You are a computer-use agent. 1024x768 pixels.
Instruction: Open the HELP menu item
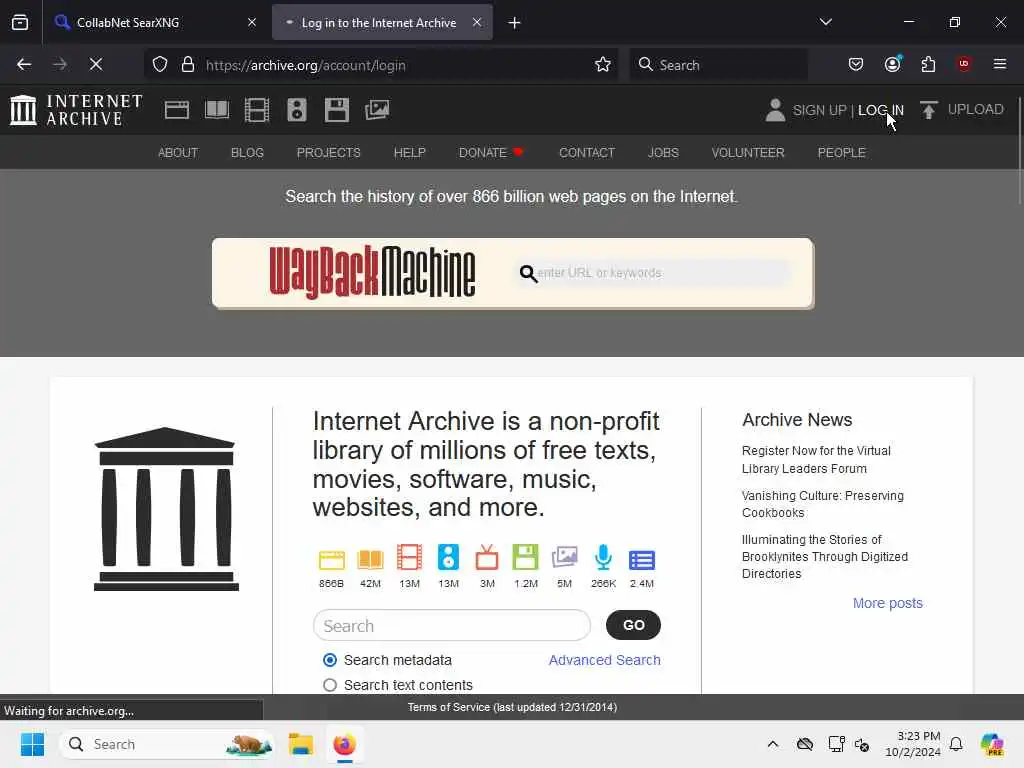click(409, 153)
